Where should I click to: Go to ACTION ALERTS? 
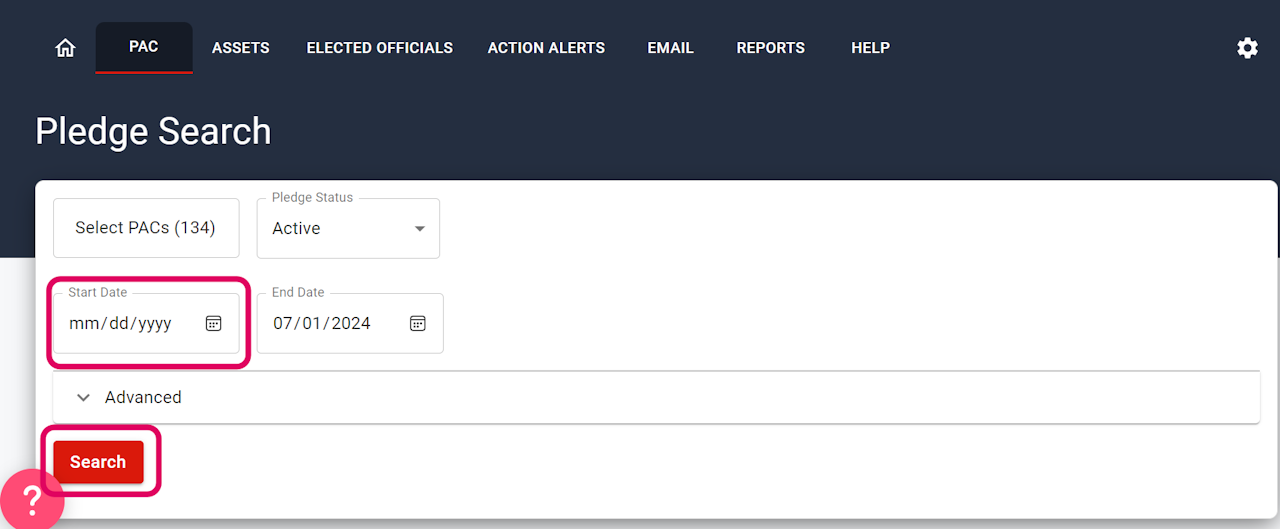pyautogui.click(x=546, y=48)
